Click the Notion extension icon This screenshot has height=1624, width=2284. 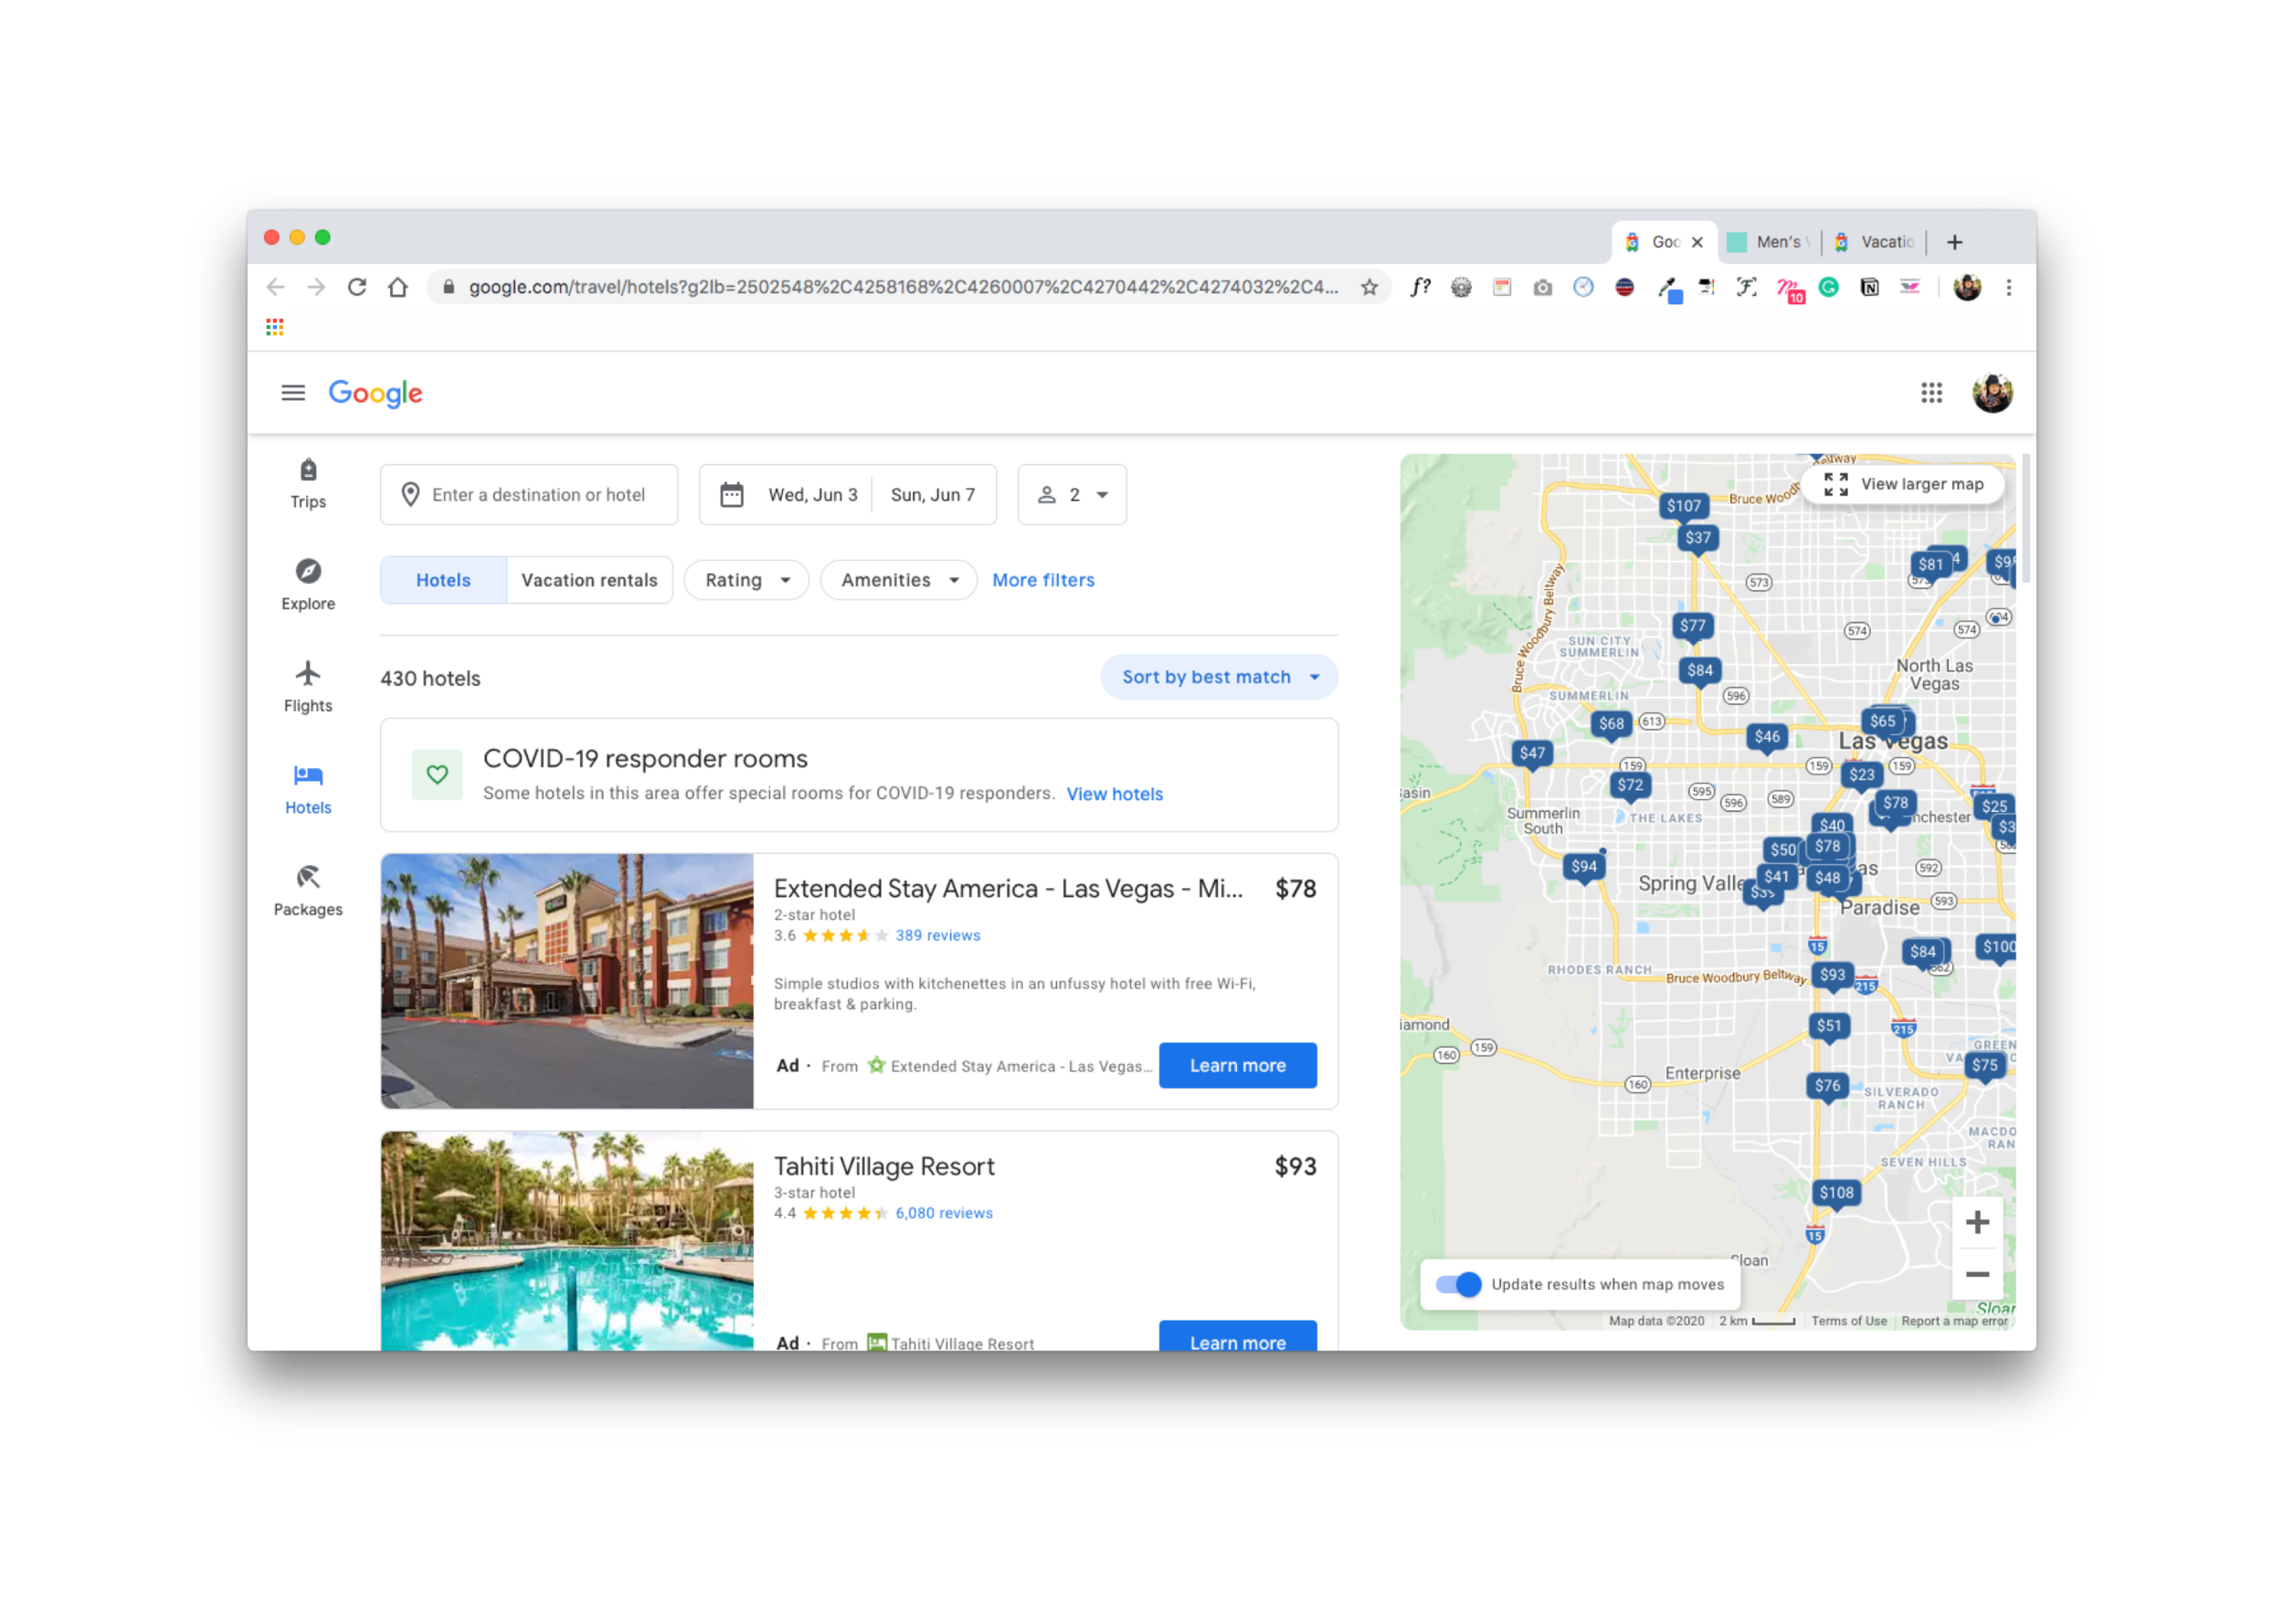[1868, 288]
